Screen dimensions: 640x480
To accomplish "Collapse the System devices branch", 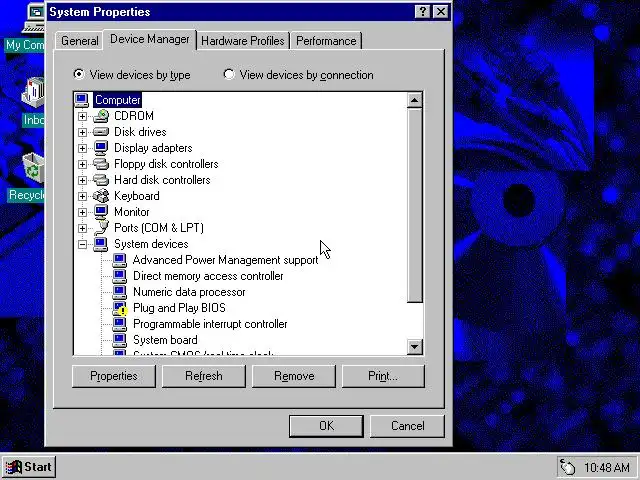I will (x=82, y=244).
